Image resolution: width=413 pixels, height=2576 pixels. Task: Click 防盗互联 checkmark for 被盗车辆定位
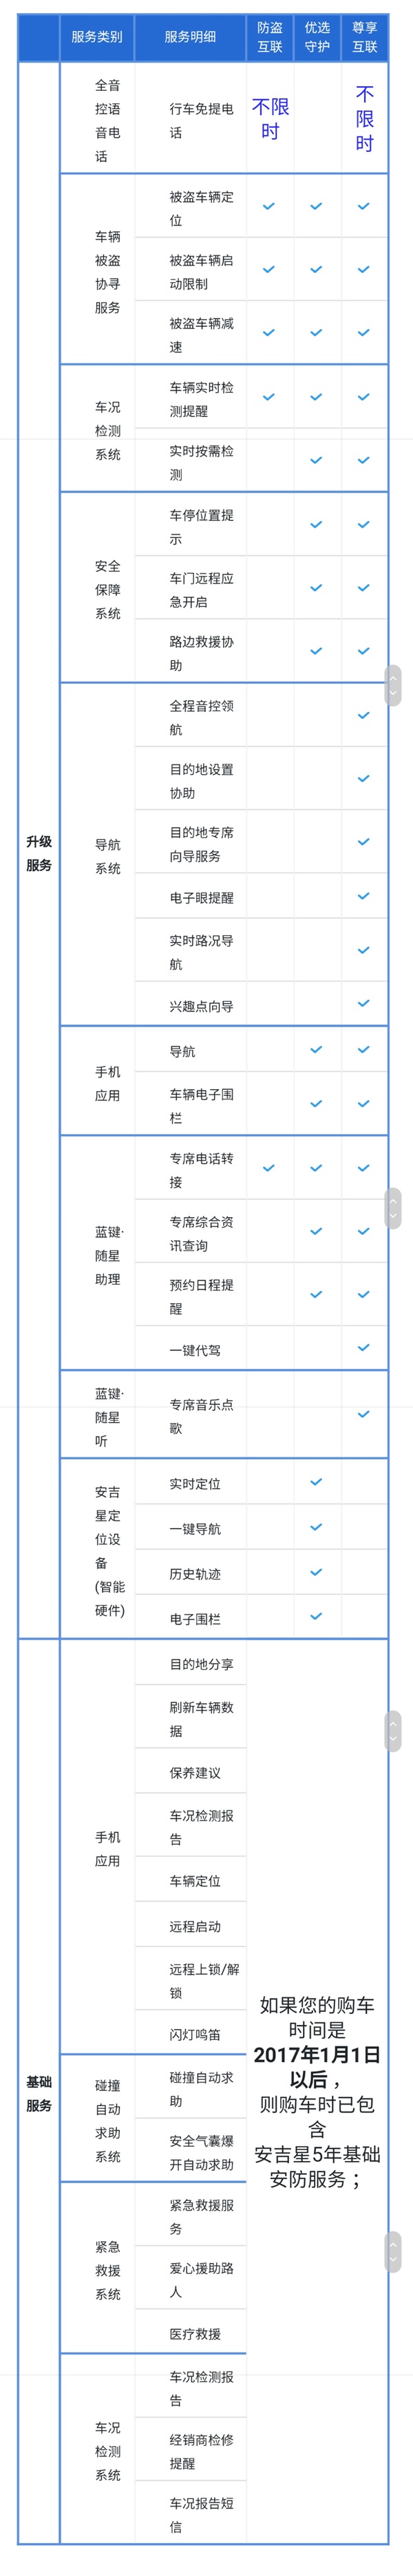click(269, 207)
